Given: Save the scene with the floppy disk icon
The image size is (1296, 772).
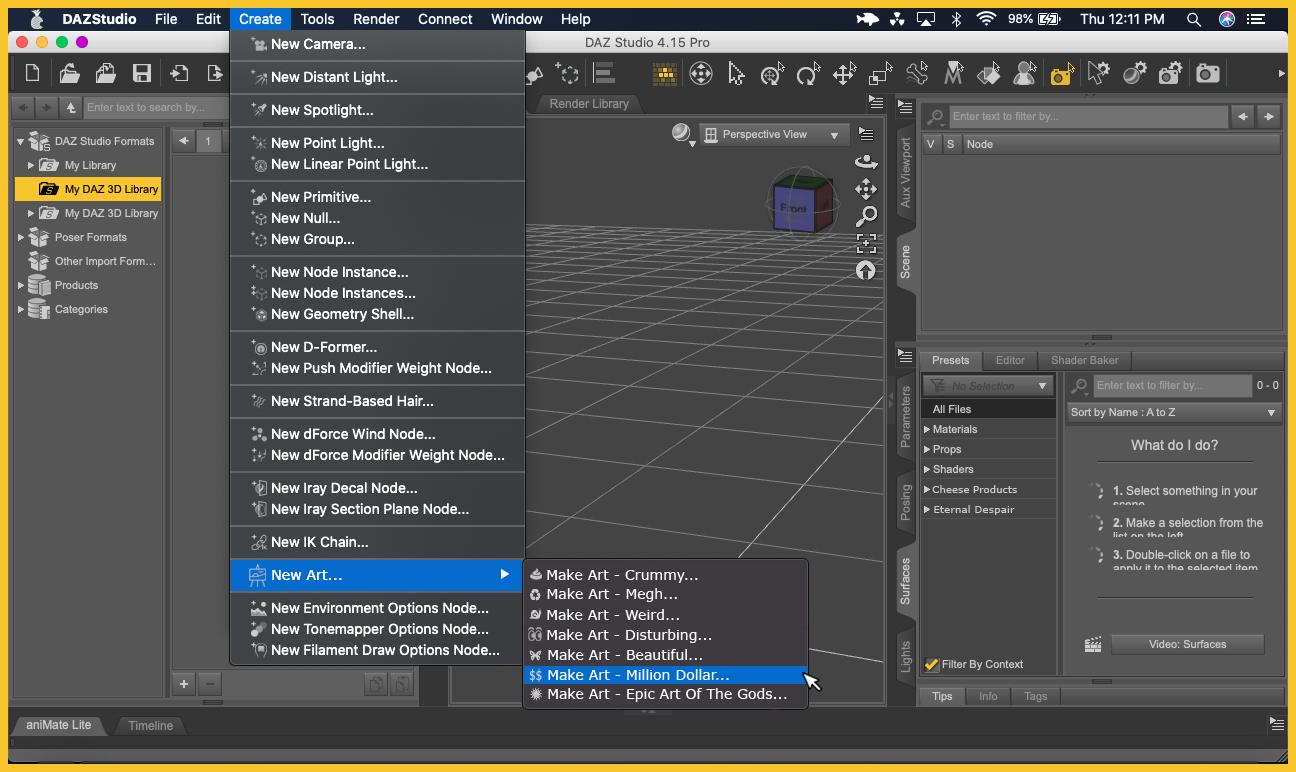Looking at the screenshot, I should (142, 73).
